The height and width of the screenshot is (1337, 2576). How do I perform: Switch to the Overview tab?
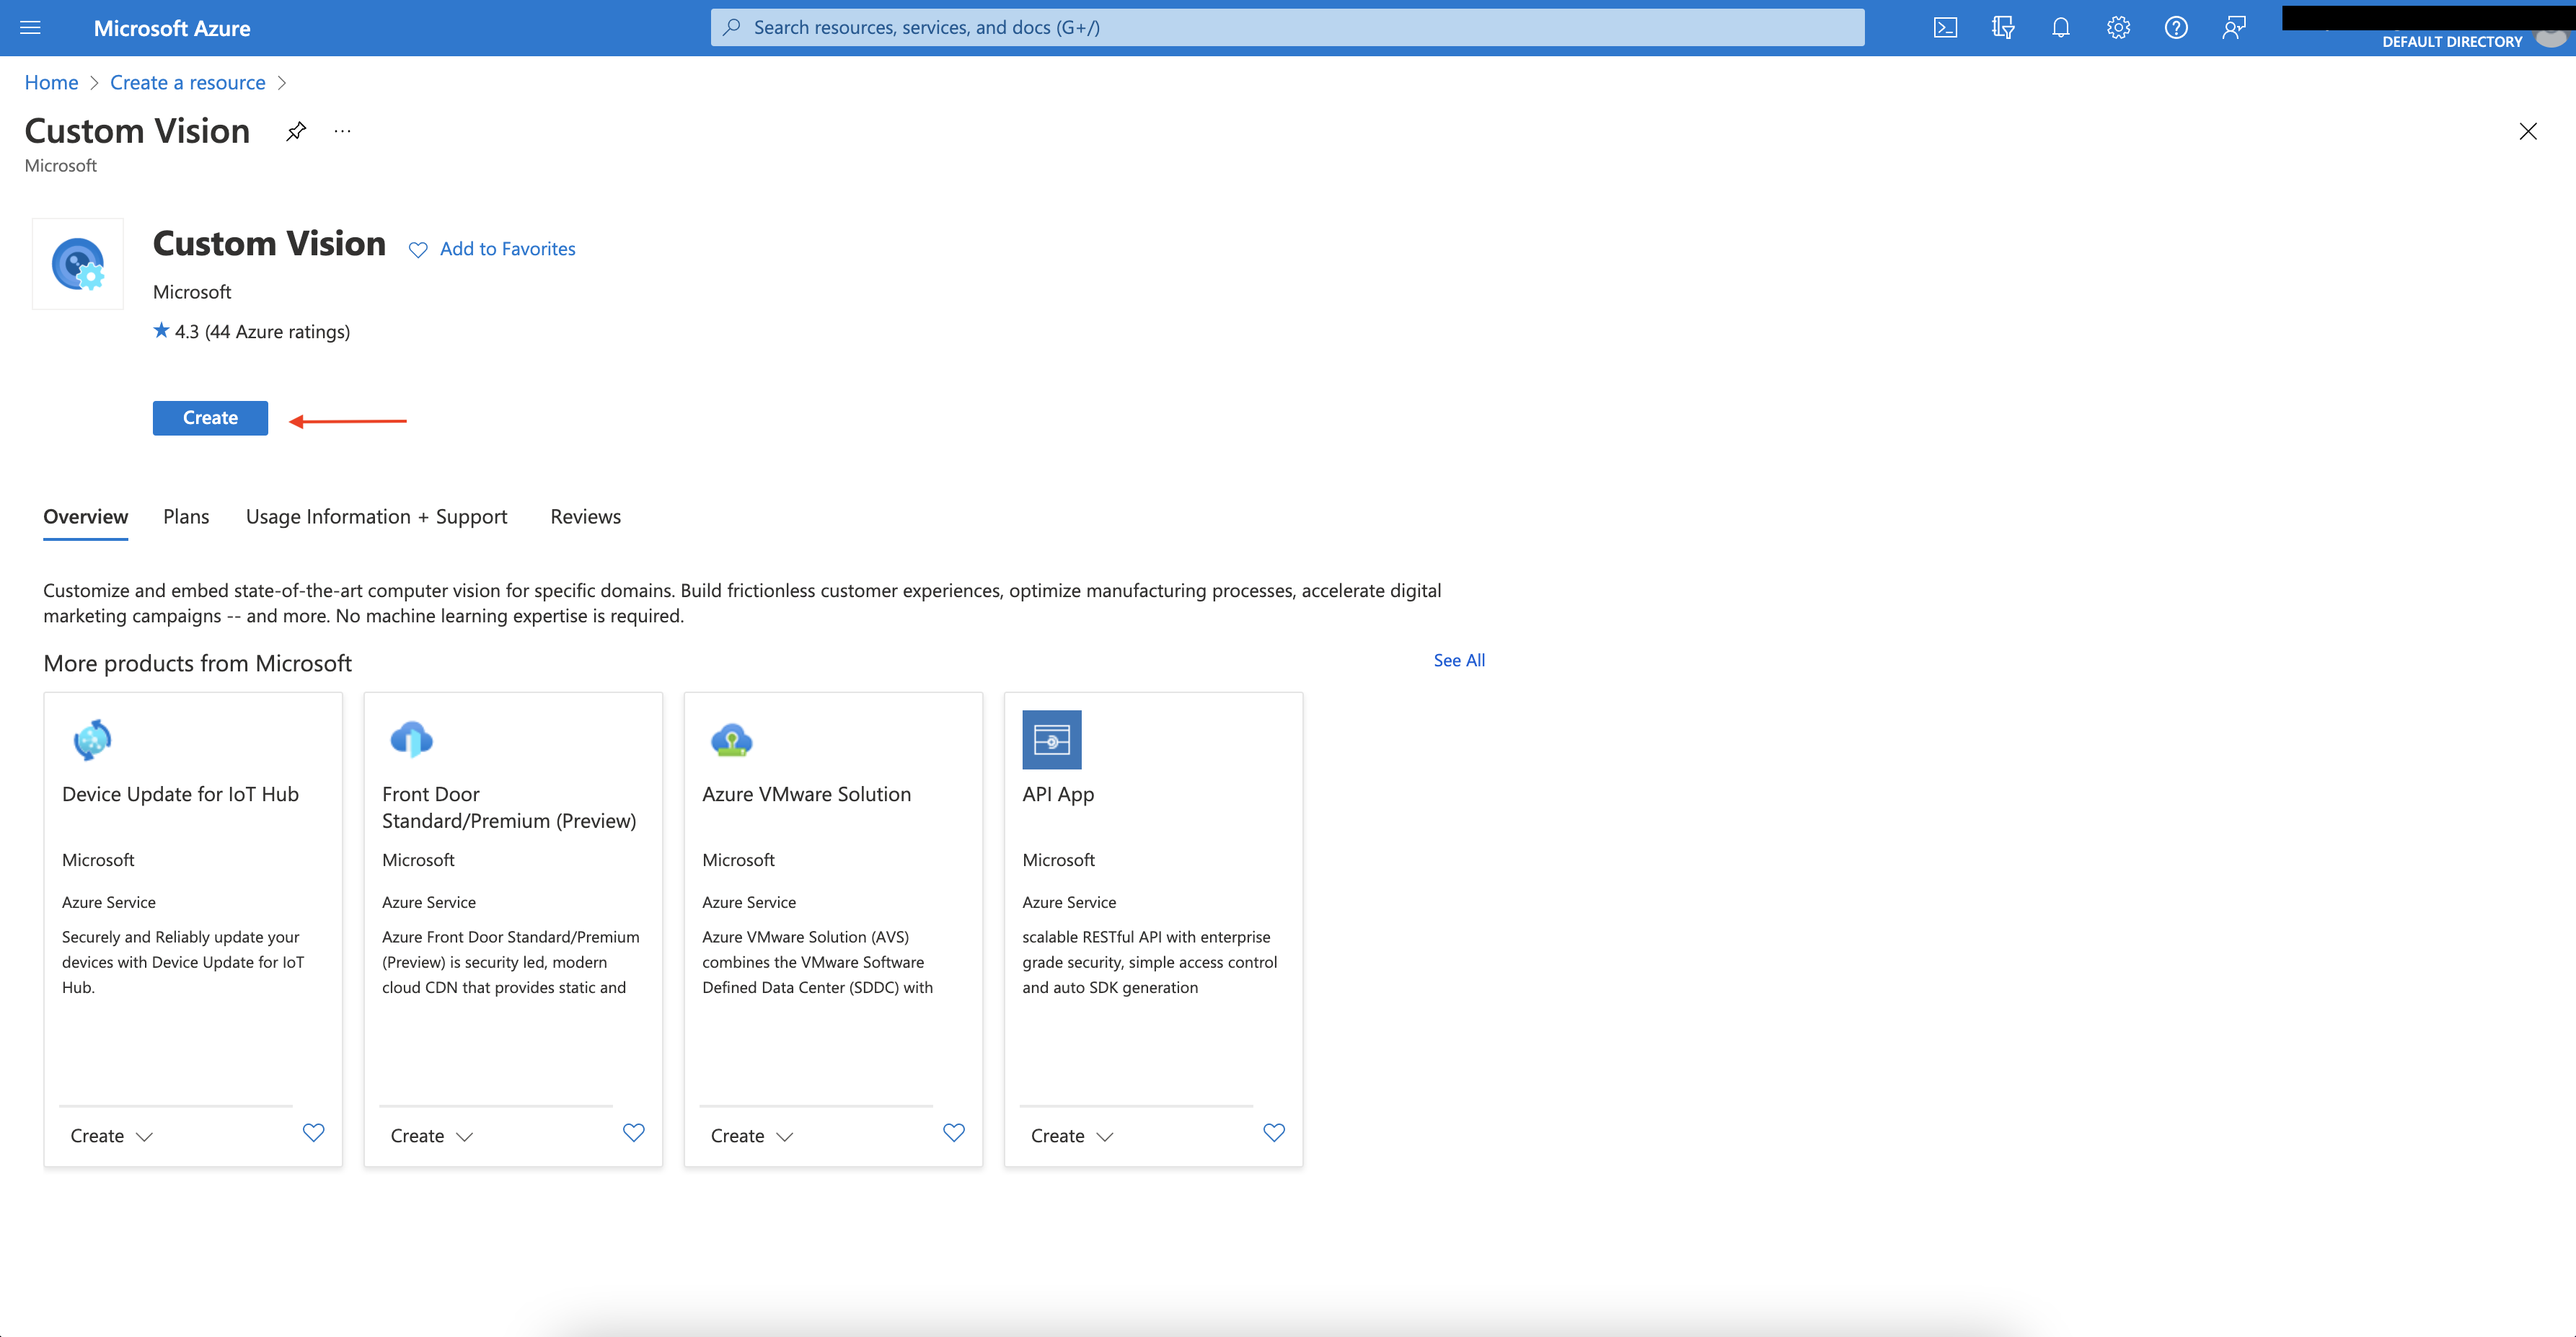pyautogui.click(x=86, y=517)
